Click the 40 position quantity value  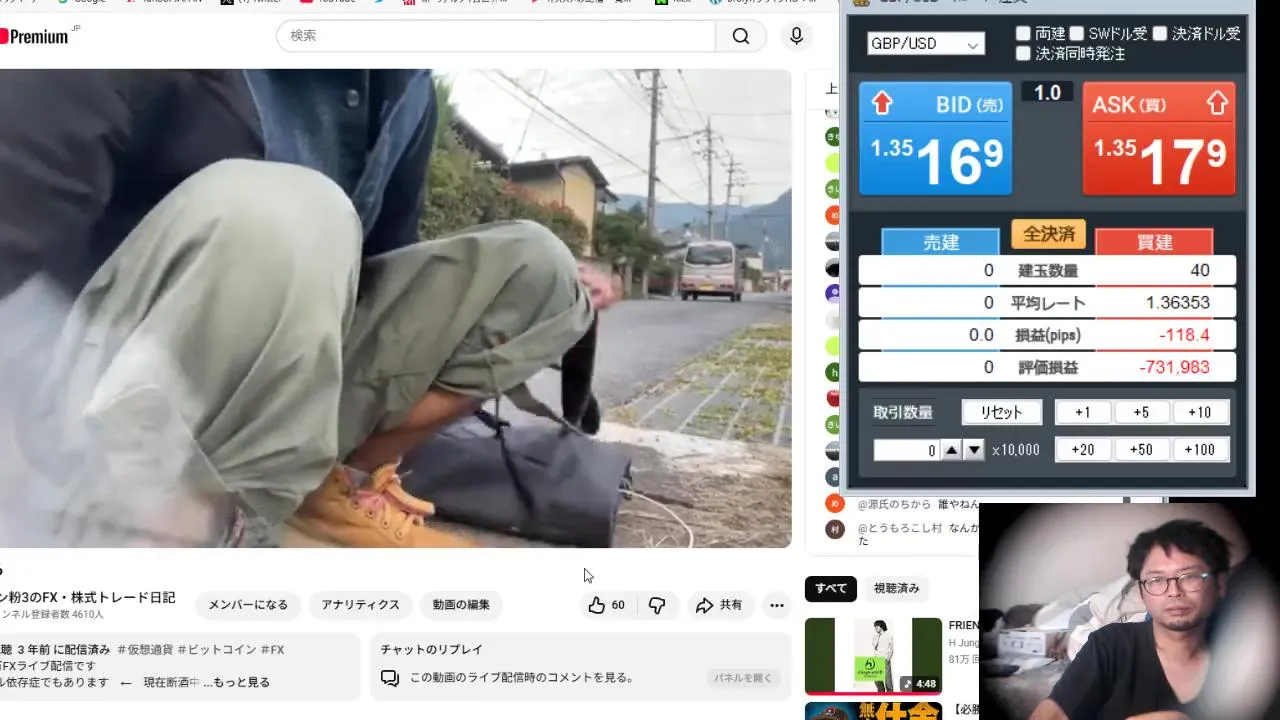1200,271
